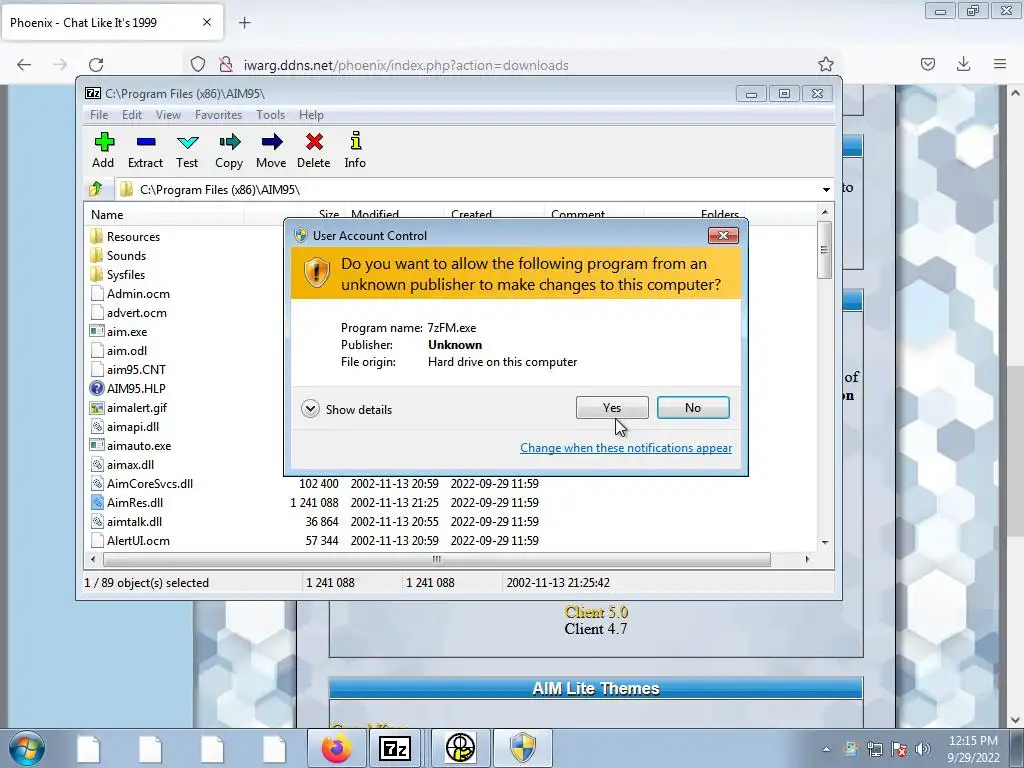Viewport: 1024px width, 768px height.
Task: Click the volume icon in system tray
Action: pyautogui.click(x=922, y=749)
